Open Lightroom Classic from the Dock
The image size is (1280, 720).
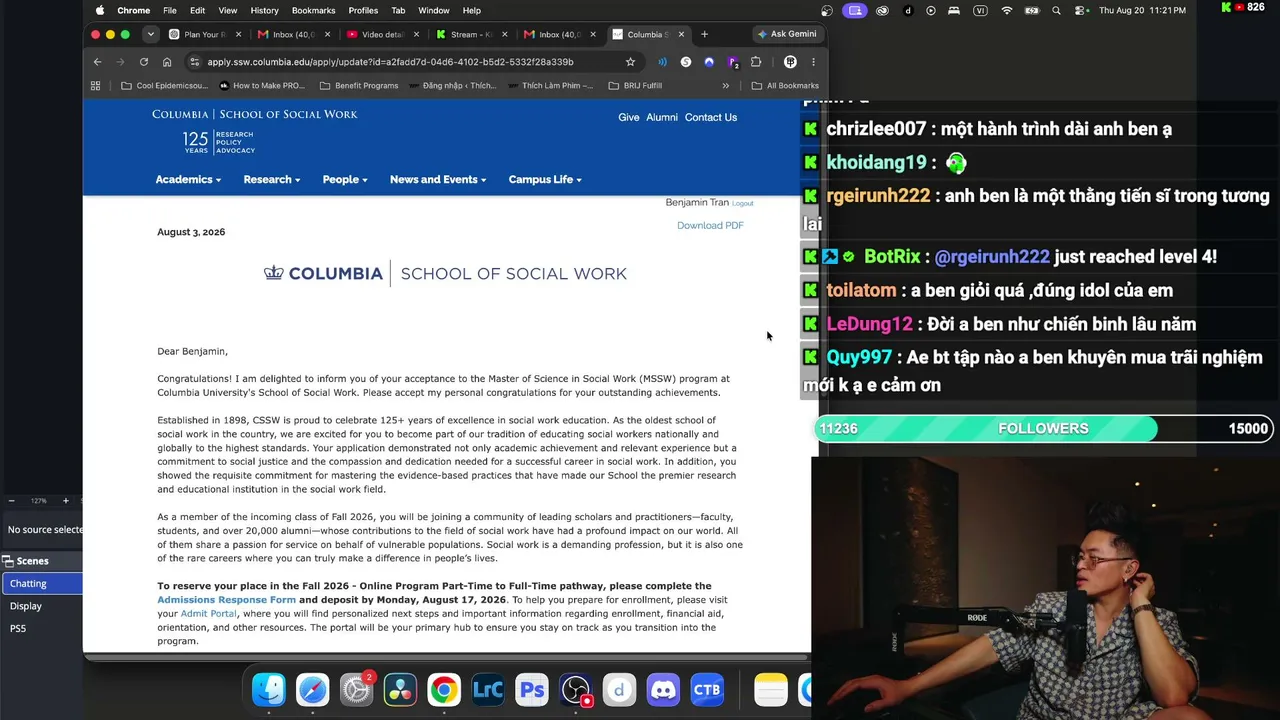point(488,689)
